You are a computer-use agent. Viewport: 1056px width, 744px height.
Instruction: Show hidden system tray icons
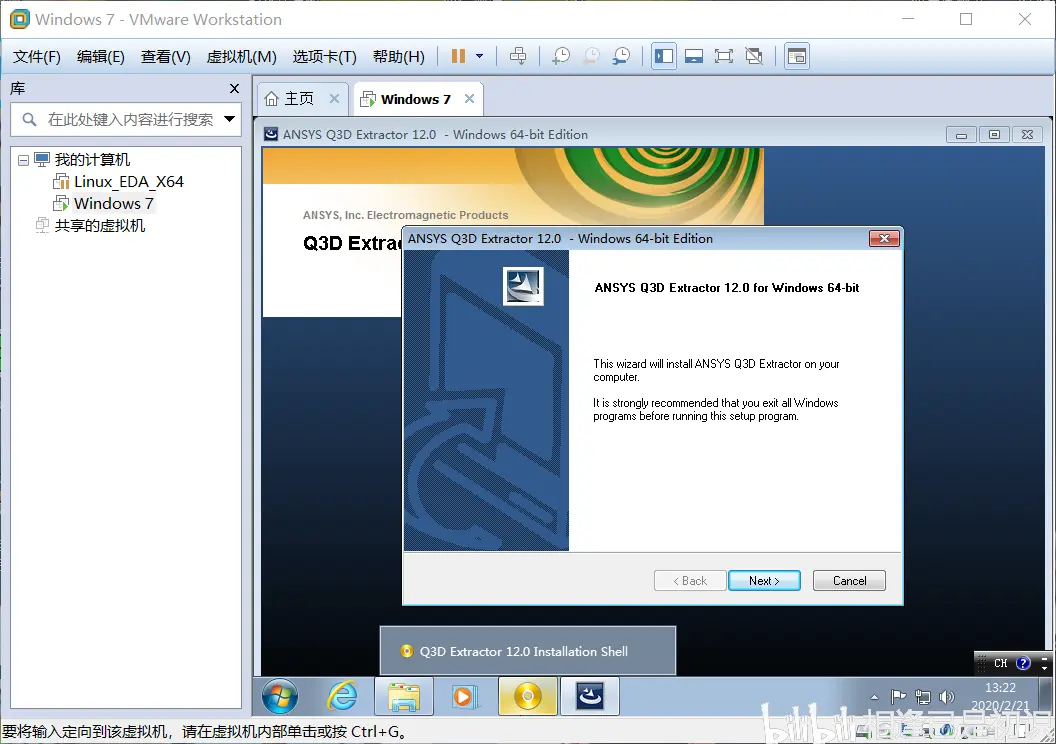click(874, 697)
